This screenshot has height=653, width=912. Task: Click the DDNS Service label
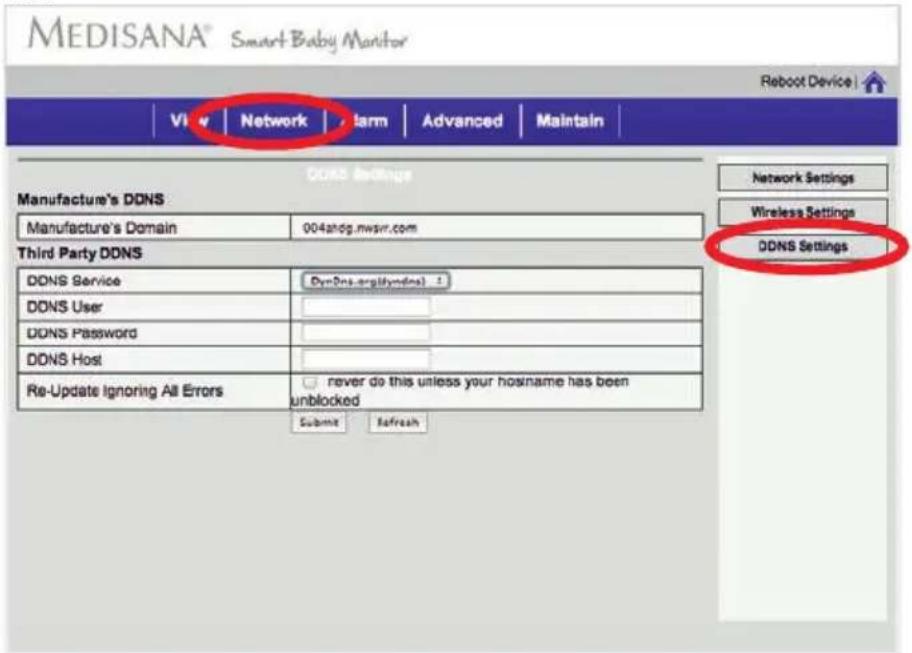(73, 281)
